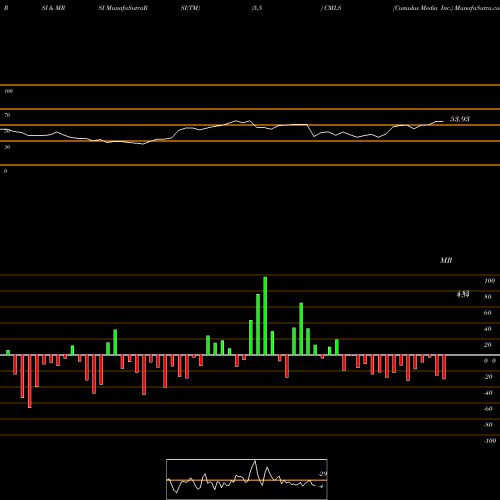Click the last red bar of MR histogram
The width and height of the screenshot is (500, 500).
[444, 367]
